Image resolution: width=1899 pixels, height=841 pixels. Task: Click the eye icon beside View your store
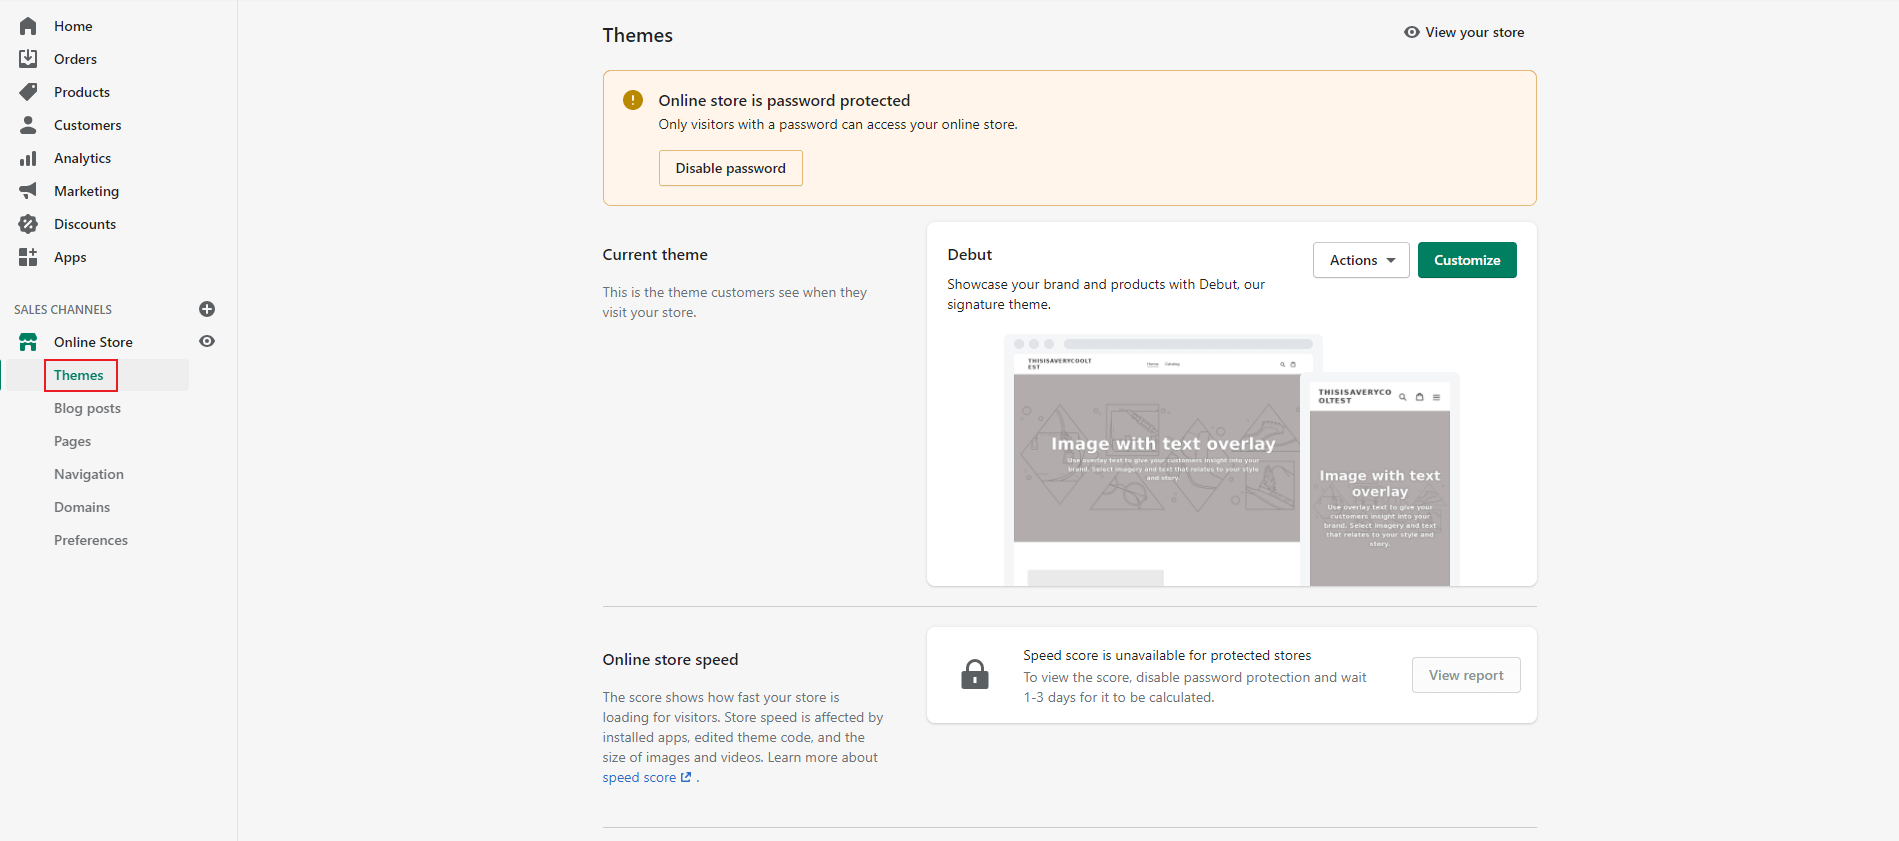click(x=1412, y=32)
